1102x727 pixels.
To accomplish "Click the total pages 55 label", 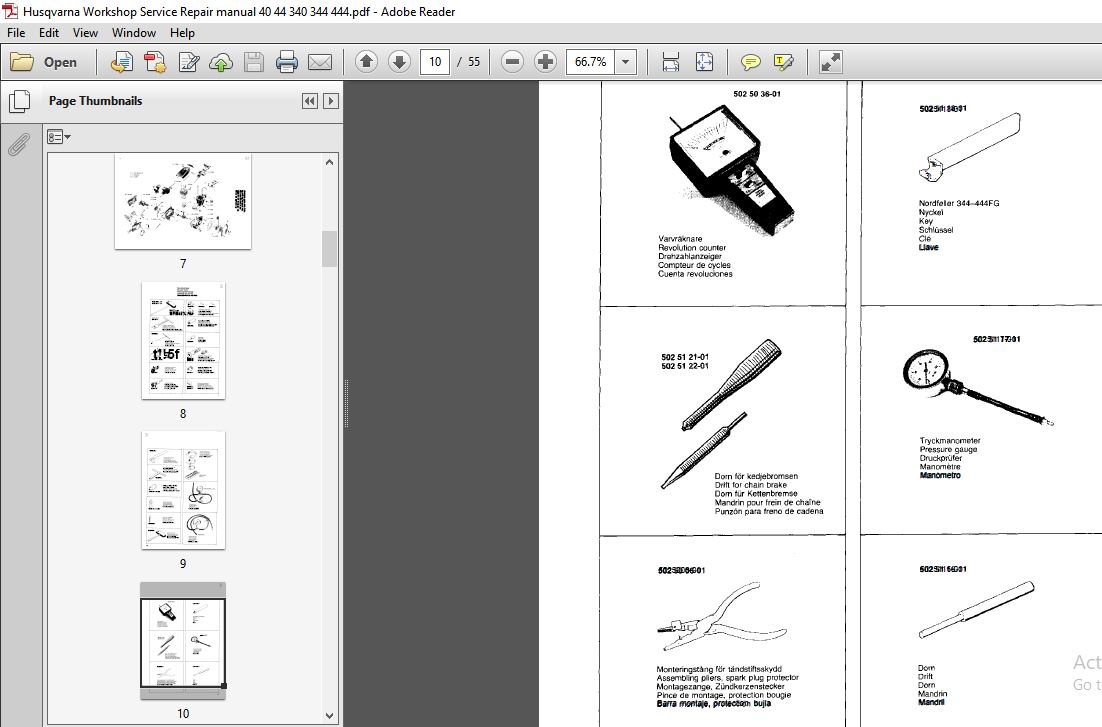I will pyautogui.click(x=474, y=62).
